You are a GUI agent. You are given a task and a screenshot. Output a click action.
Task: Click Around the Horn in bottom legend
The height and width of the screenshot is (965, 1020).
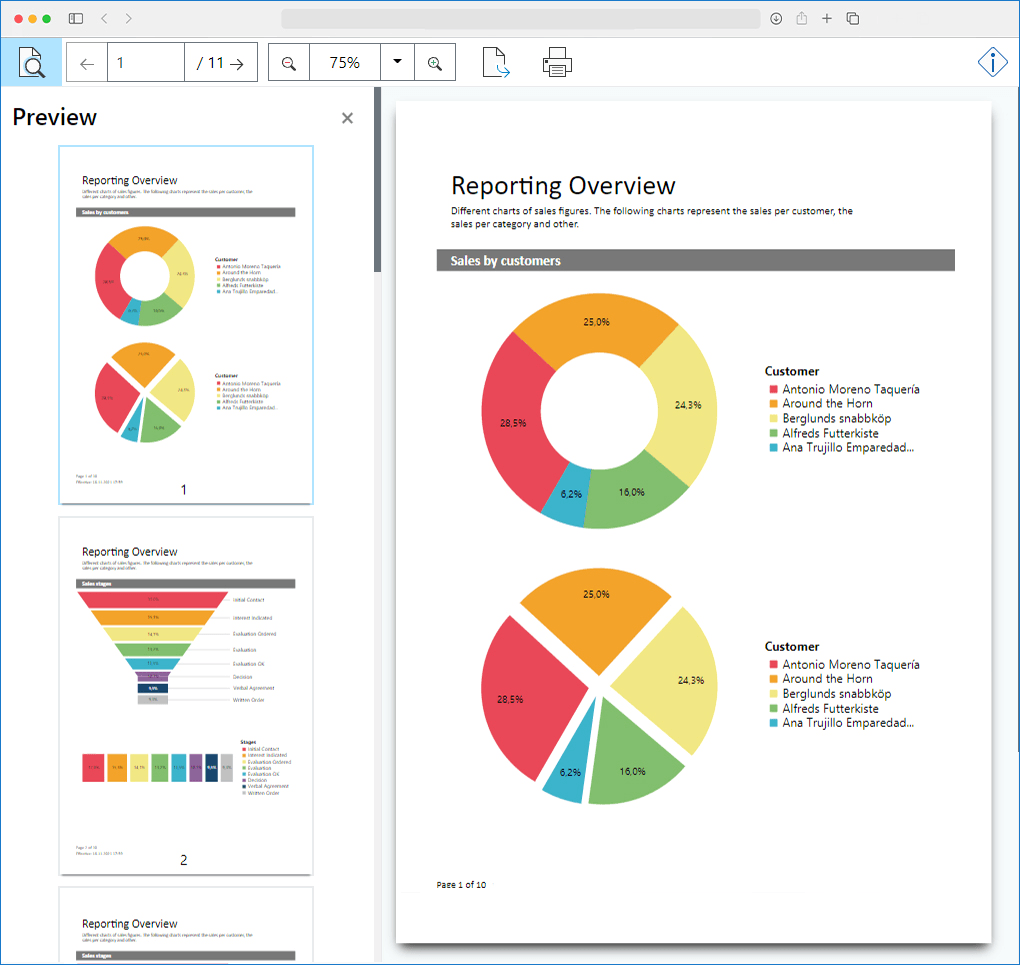coord(827,679)
